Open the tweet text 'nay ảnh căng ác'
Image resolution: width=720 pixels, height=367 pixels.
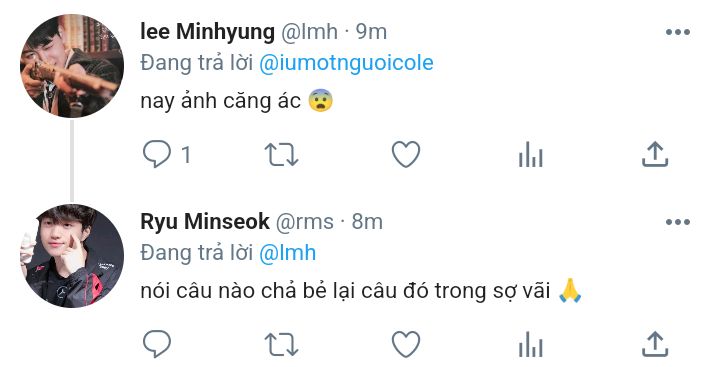[221, 101]
